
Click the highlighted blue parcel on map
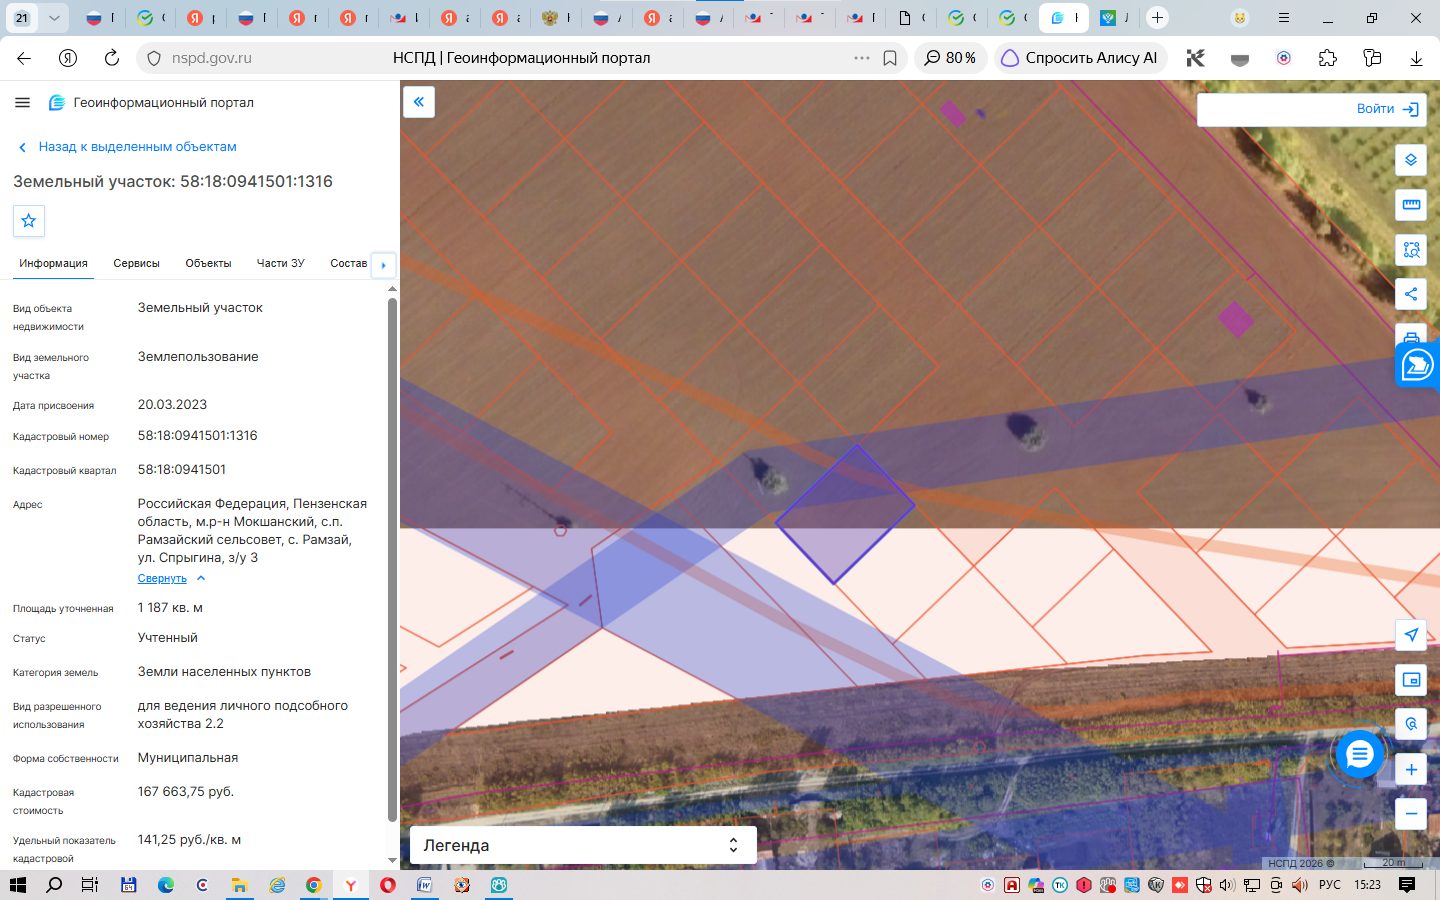[845, 514]
